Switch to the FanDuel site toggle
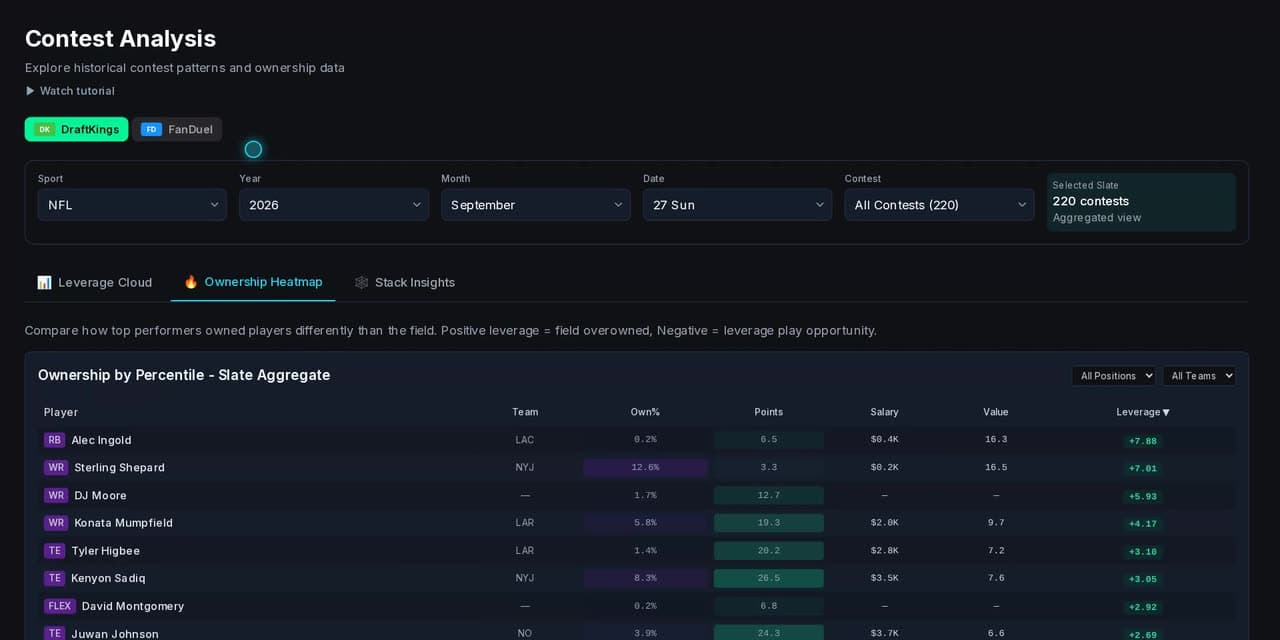1280x640 pixels. click(177, 129)
